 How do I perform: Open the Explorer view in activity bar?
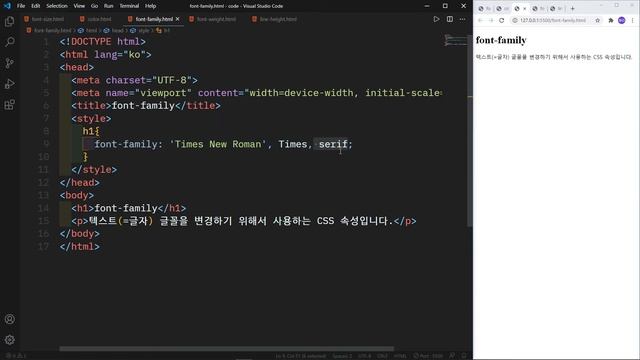pos(9,21)
